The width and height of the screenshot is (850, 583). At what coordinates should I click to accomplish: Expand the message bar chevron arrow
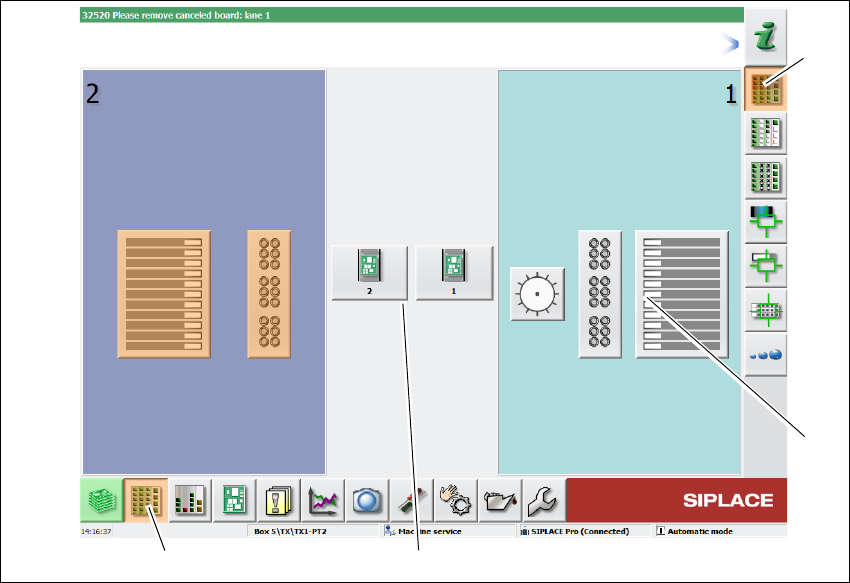(x=729, y=44)
